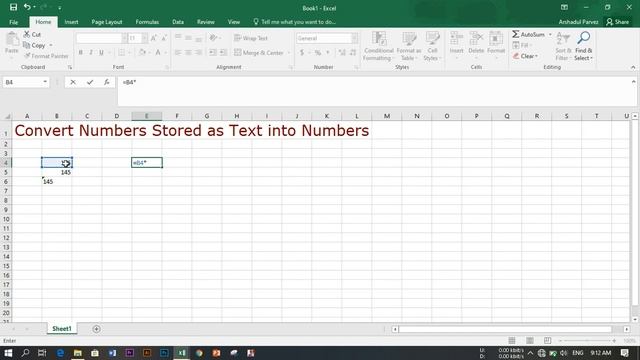Click the Cut scissors button

32,35
